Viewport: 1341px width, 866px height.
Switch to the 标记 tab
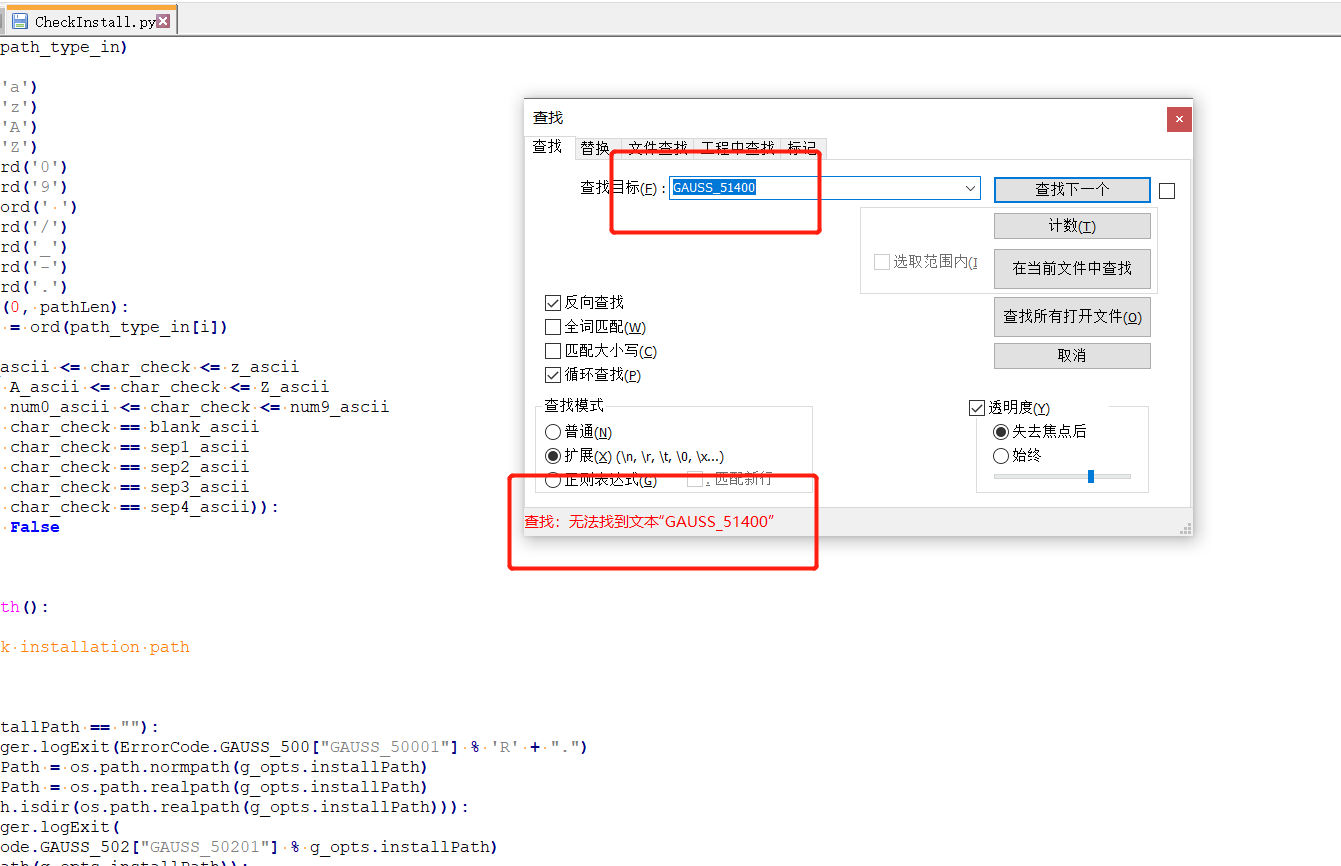click(802, 148)
